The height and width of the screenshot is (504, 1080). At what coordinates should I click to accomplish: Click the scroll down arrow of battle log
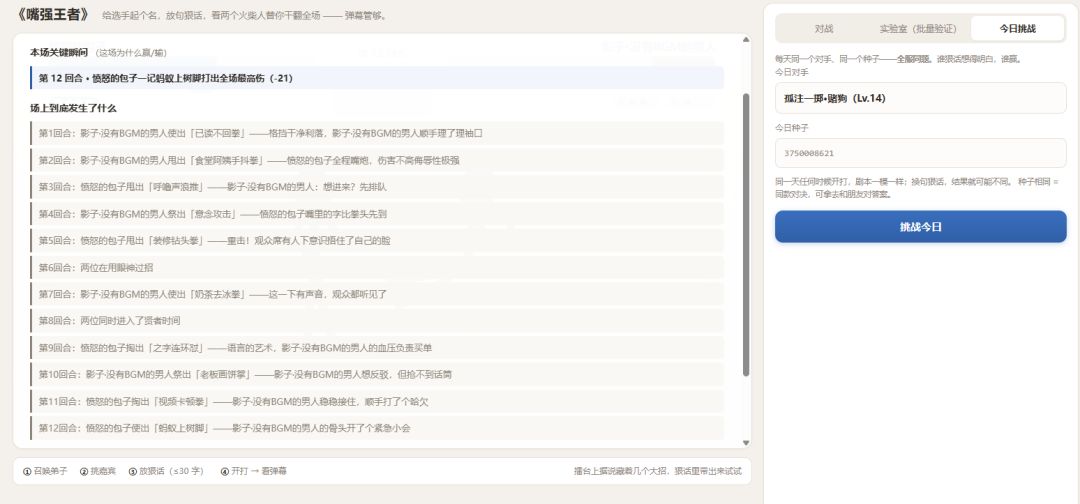pos(746,442)
